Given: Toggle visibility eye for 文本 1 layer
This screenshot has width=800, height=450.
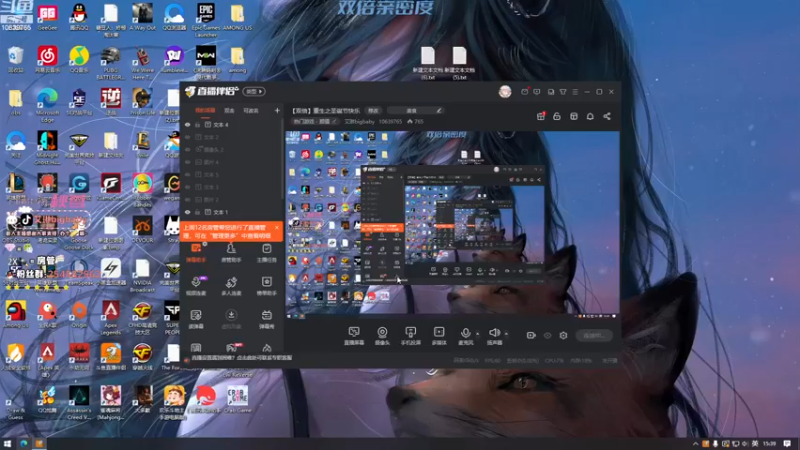Looking at the screenshot, I should 187,212.
